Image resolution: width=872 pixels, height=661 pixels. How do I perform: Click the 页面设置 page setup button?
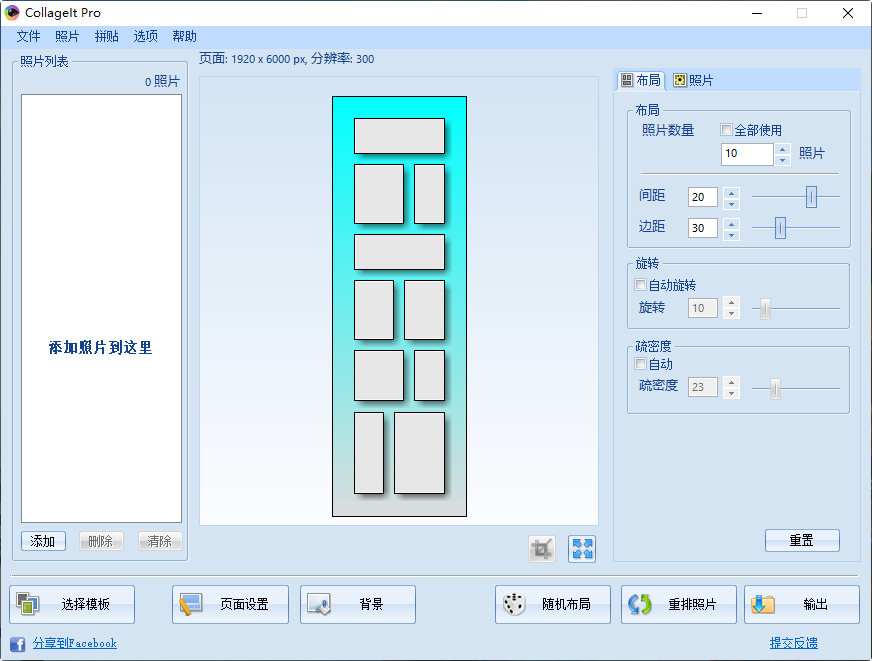pos(230,604)
